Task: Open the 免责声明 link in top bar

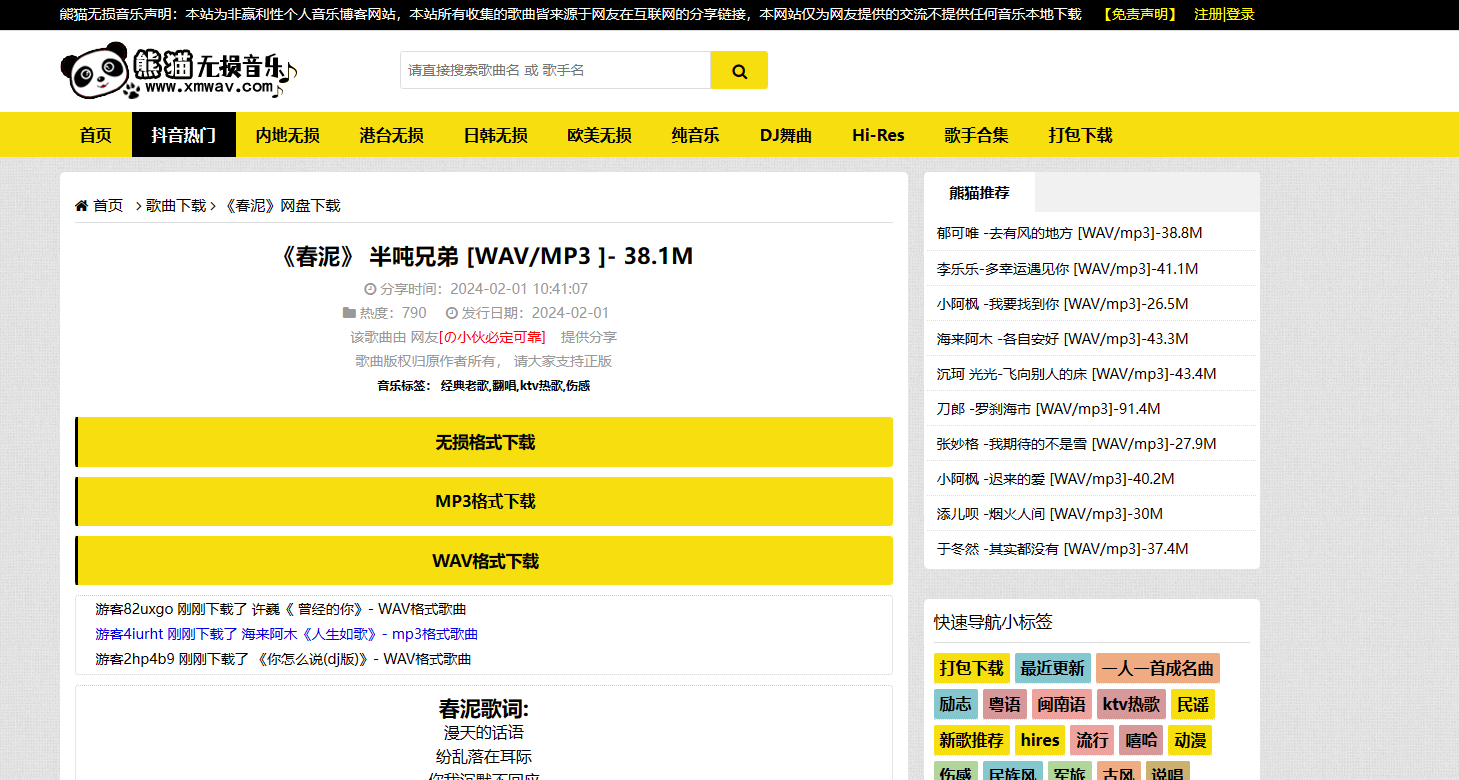Action: pos(1140,14)
